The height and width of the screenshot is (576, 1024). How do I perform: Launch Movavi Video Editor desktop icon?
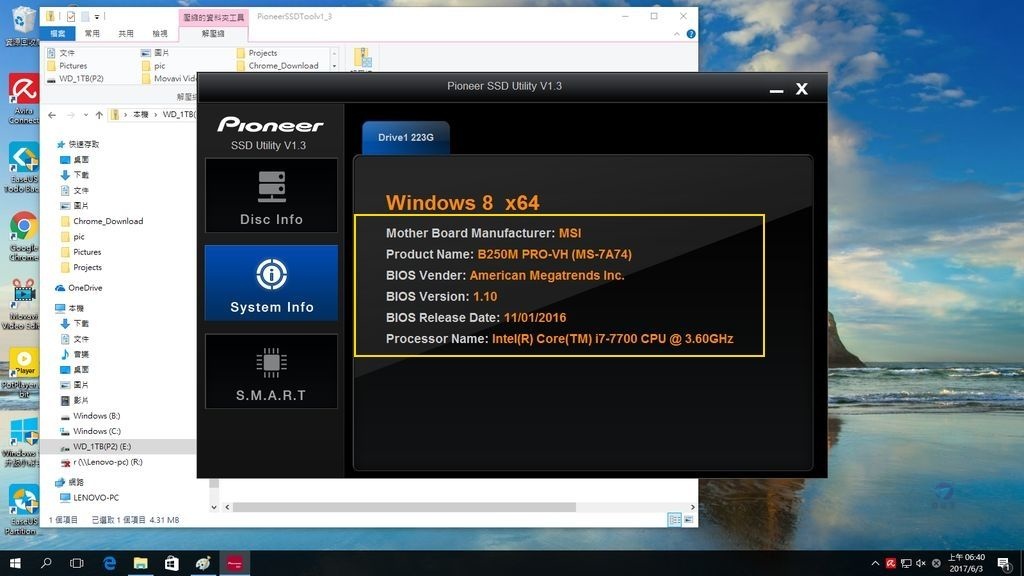pyautogui.click(x=23, y=304)
